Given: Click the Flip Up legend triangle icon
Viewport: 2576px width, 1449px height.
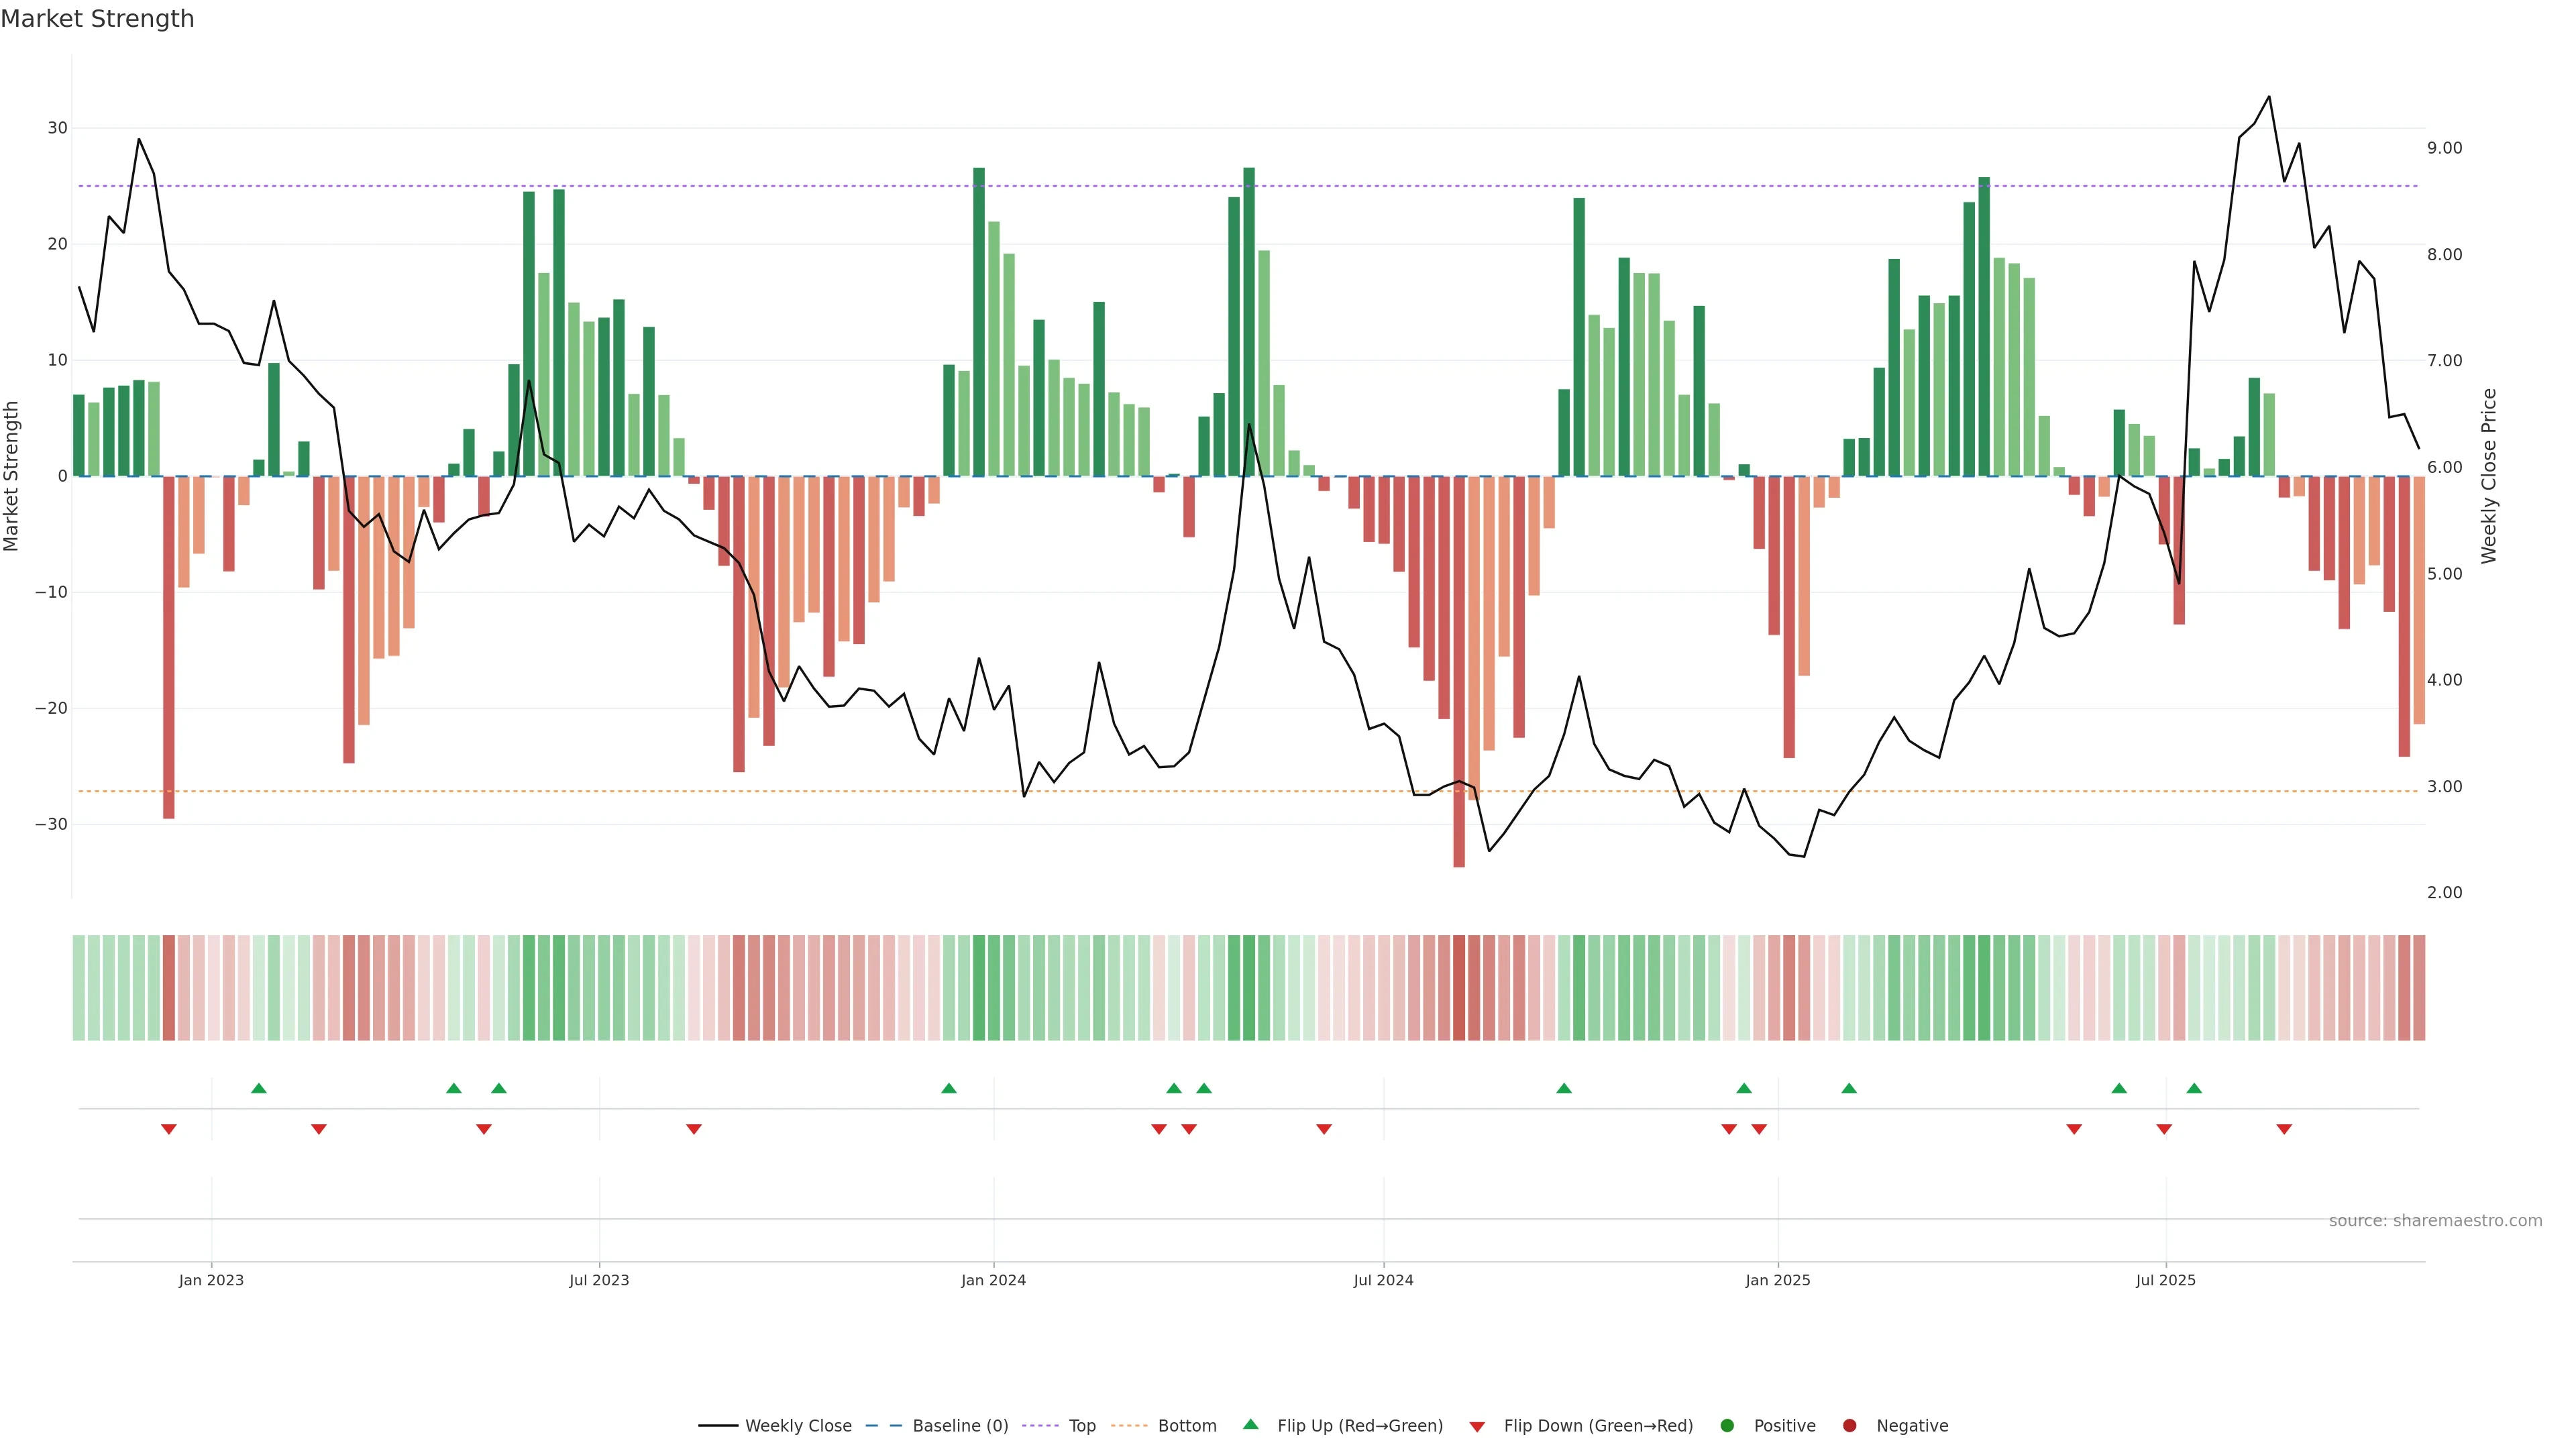Looking at the screenshot, I should coord(1250,1425).
